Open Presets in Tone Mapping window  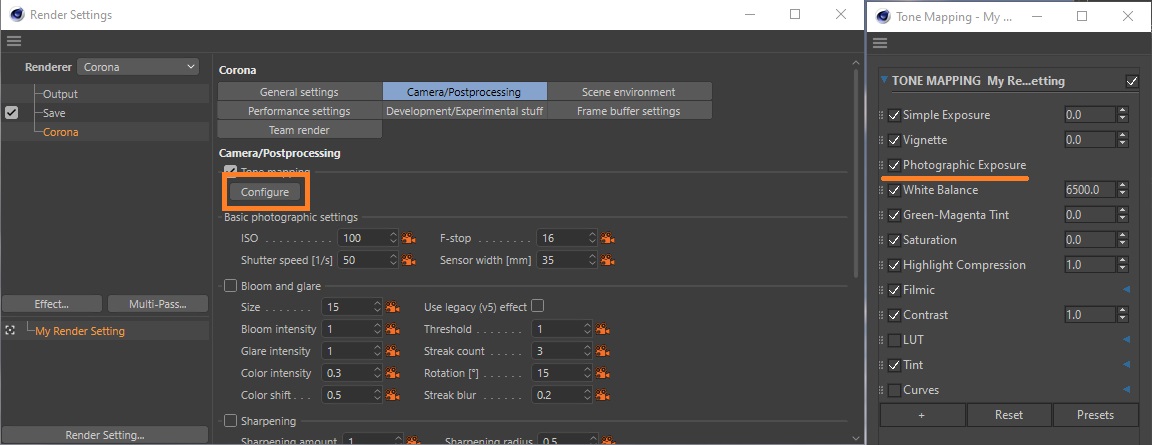point(1095,415)
